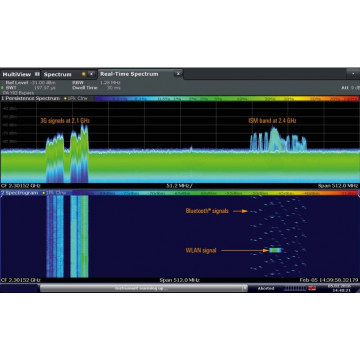This screenshot has height=360, width=360.
Task: Select the Persistence Spectrum window title
Action: [x=31, y=99]
